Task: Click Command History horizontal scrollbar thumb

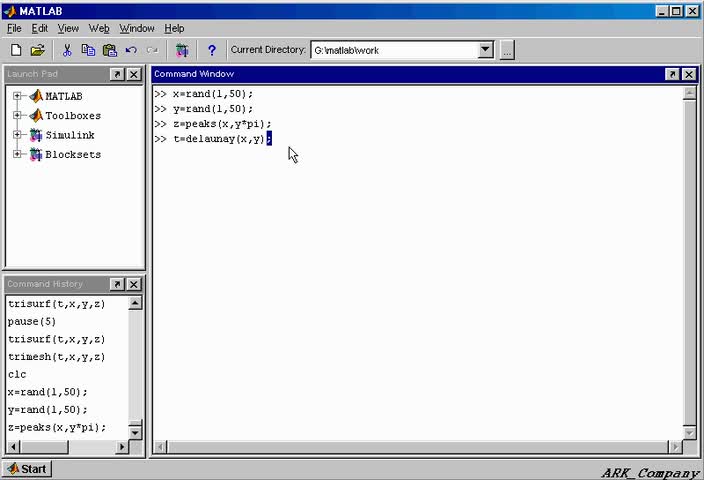Action: [x=44, y=447]
